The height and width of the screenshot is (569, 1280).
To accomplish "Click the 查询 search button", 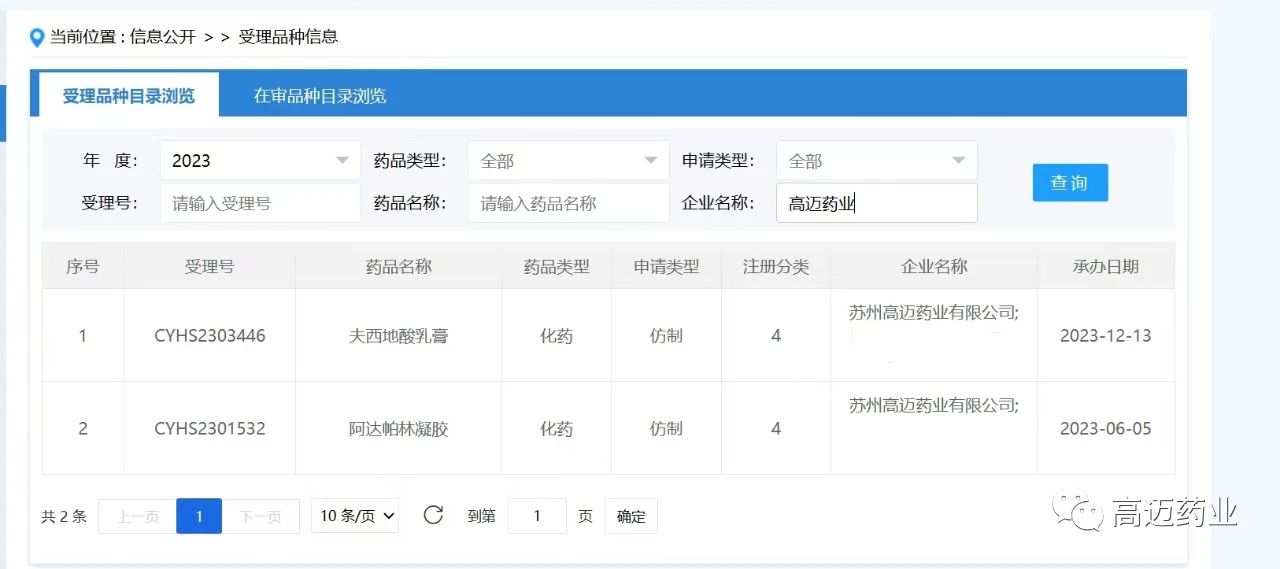I will pos(1069,183).
